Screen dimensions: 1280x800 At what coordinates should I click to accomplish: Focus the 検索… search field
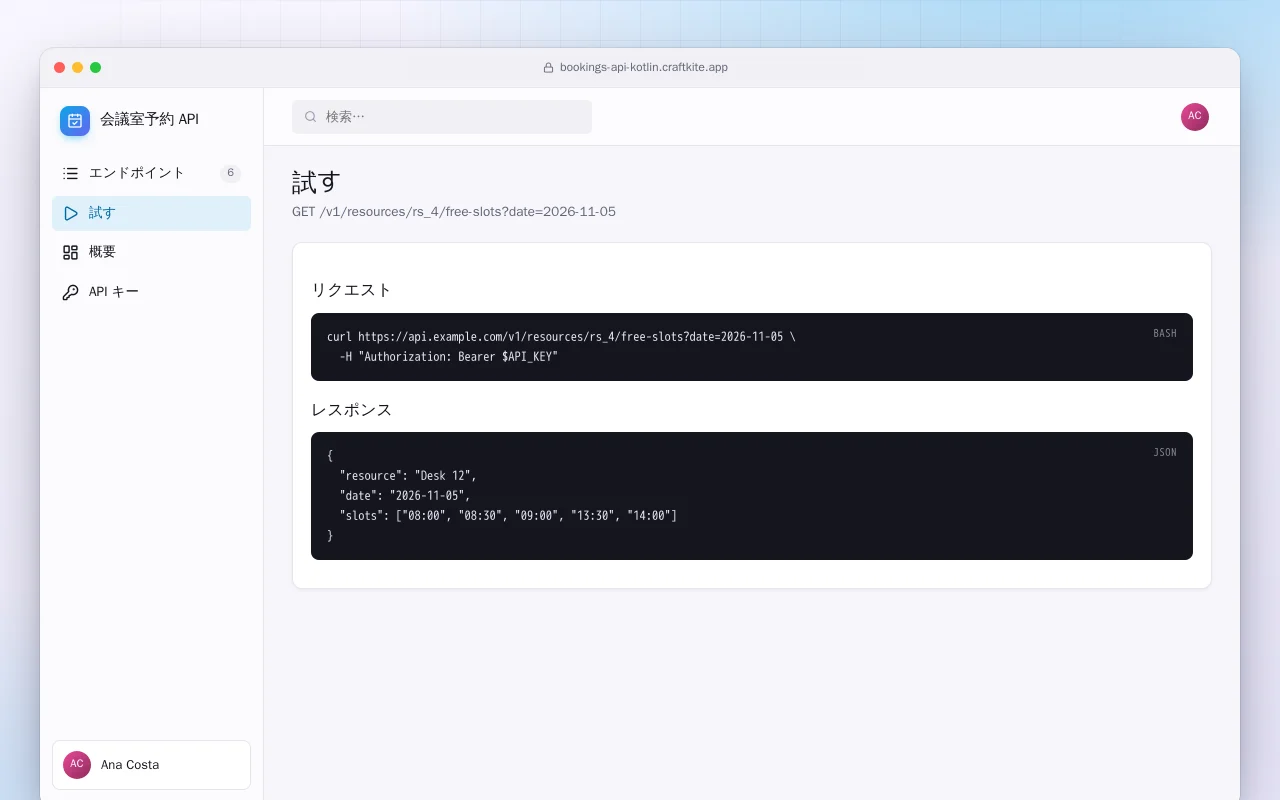pos(442,117)
